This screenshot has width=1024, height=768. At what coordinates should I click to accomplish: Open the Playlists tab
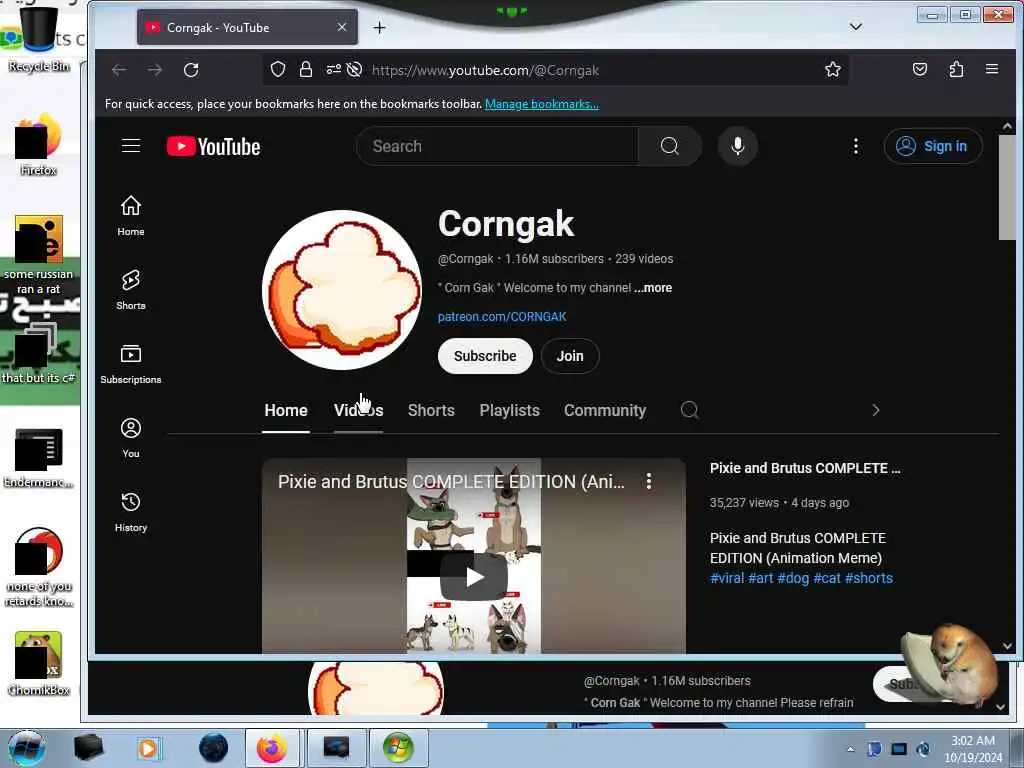click(509, 410)
